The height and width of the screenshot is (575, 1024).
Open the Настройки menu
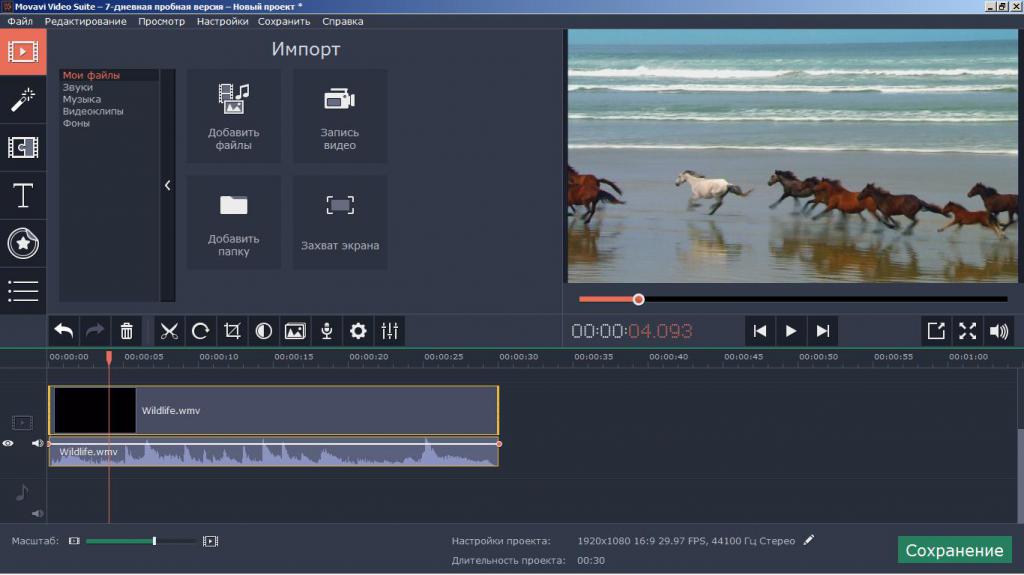click(222, 21)
